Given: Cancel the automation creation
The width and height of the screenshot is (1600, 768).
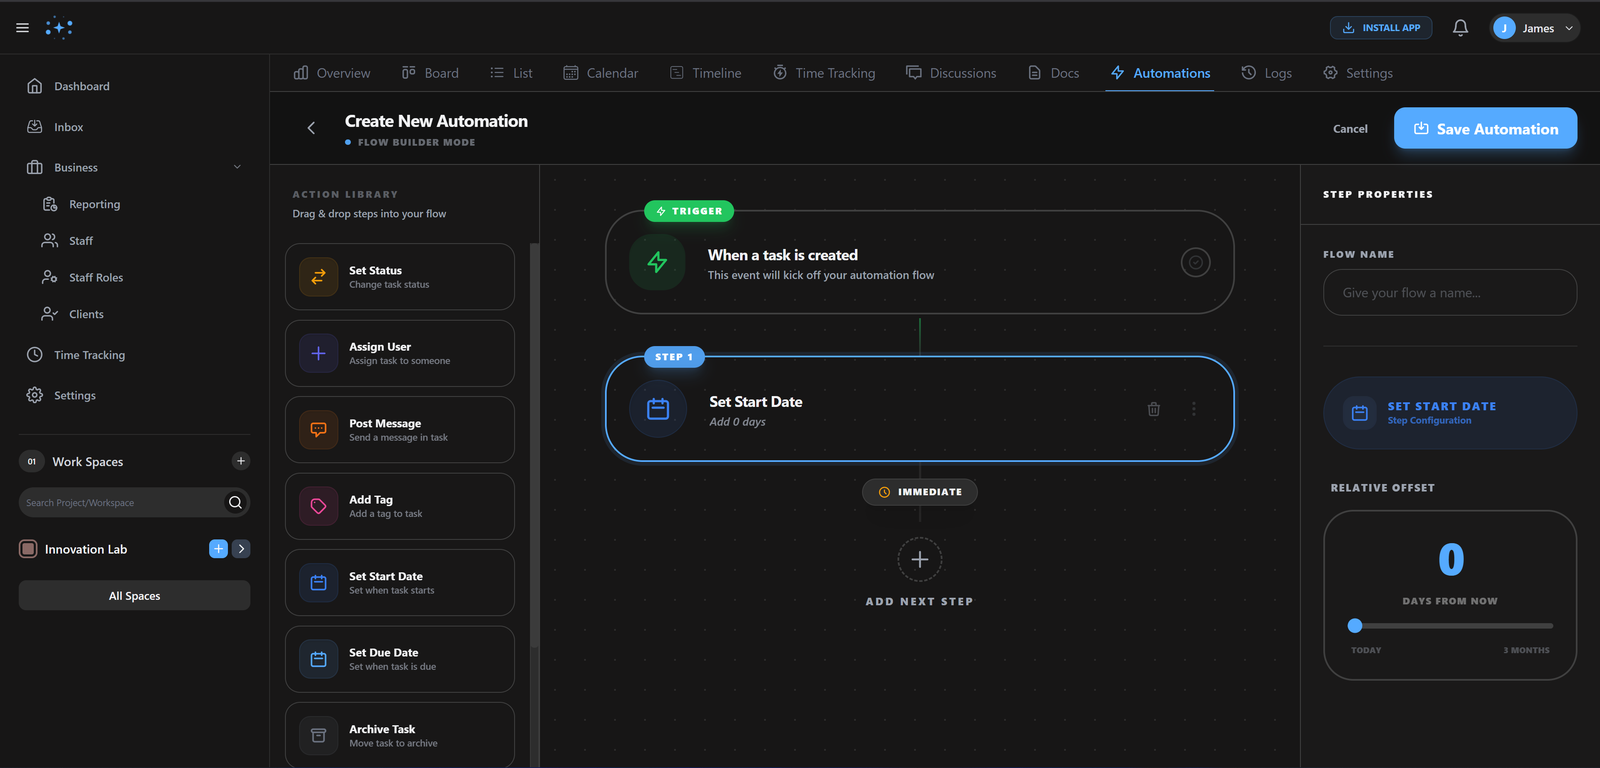Looking at the screenshot, I should 1350,129.
